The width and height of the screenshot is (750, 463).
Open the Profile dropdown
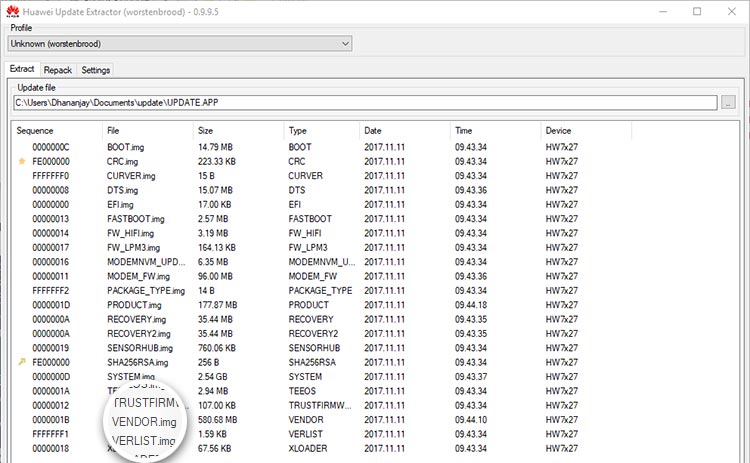pos(180,44)
